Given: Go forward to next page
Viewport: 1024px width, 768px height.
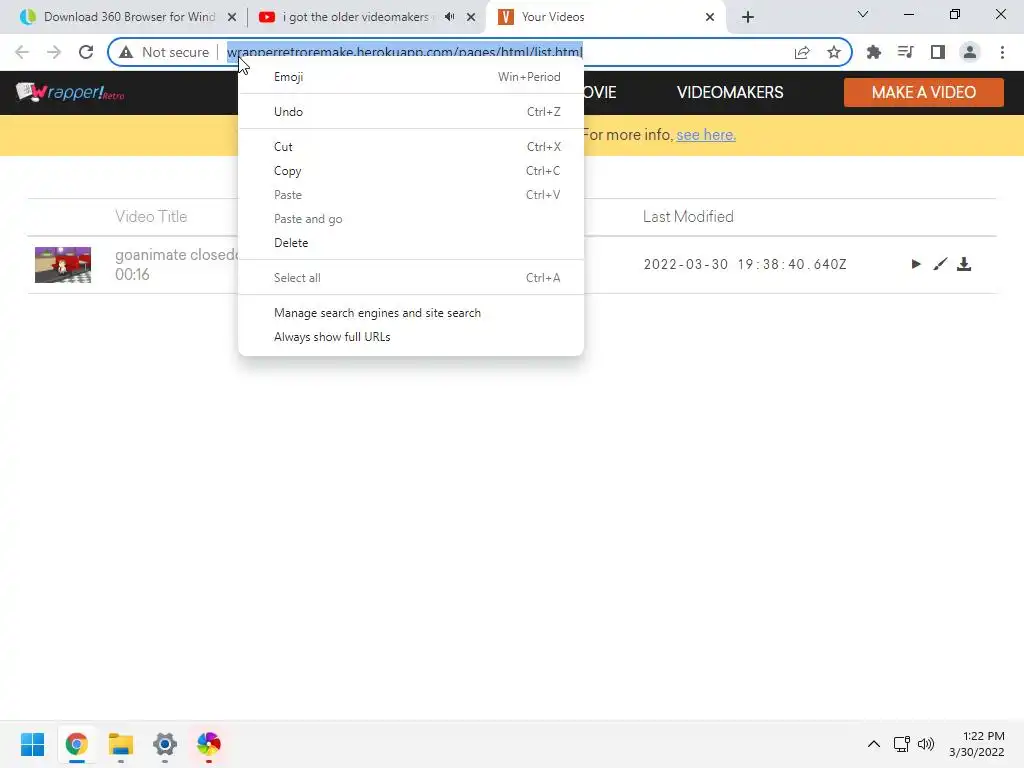Looking at the screenshot, I should click(54, 52).
